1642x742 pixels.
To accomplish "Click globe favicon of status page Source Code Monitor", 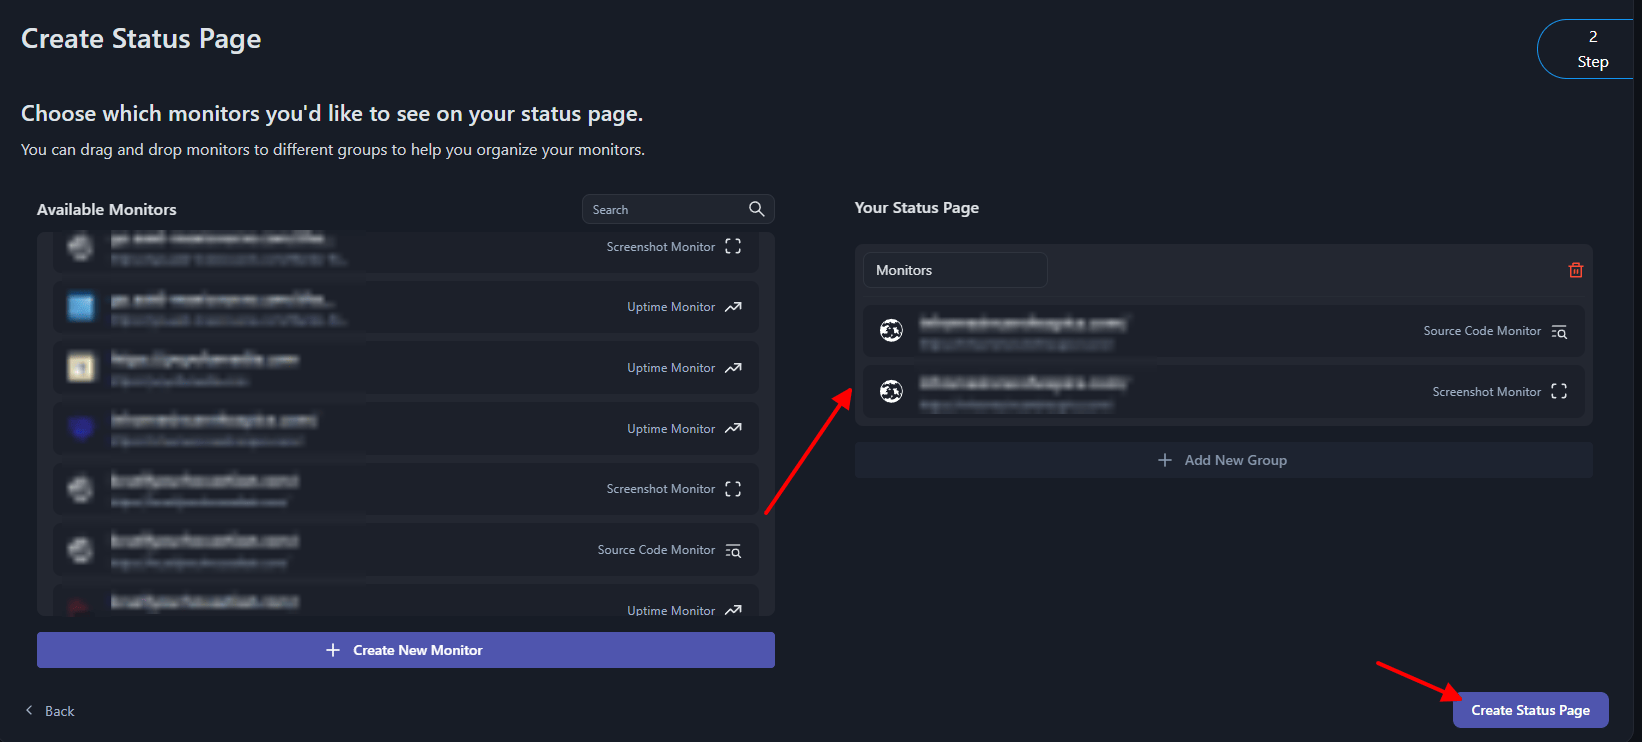I will coord(891,330).
